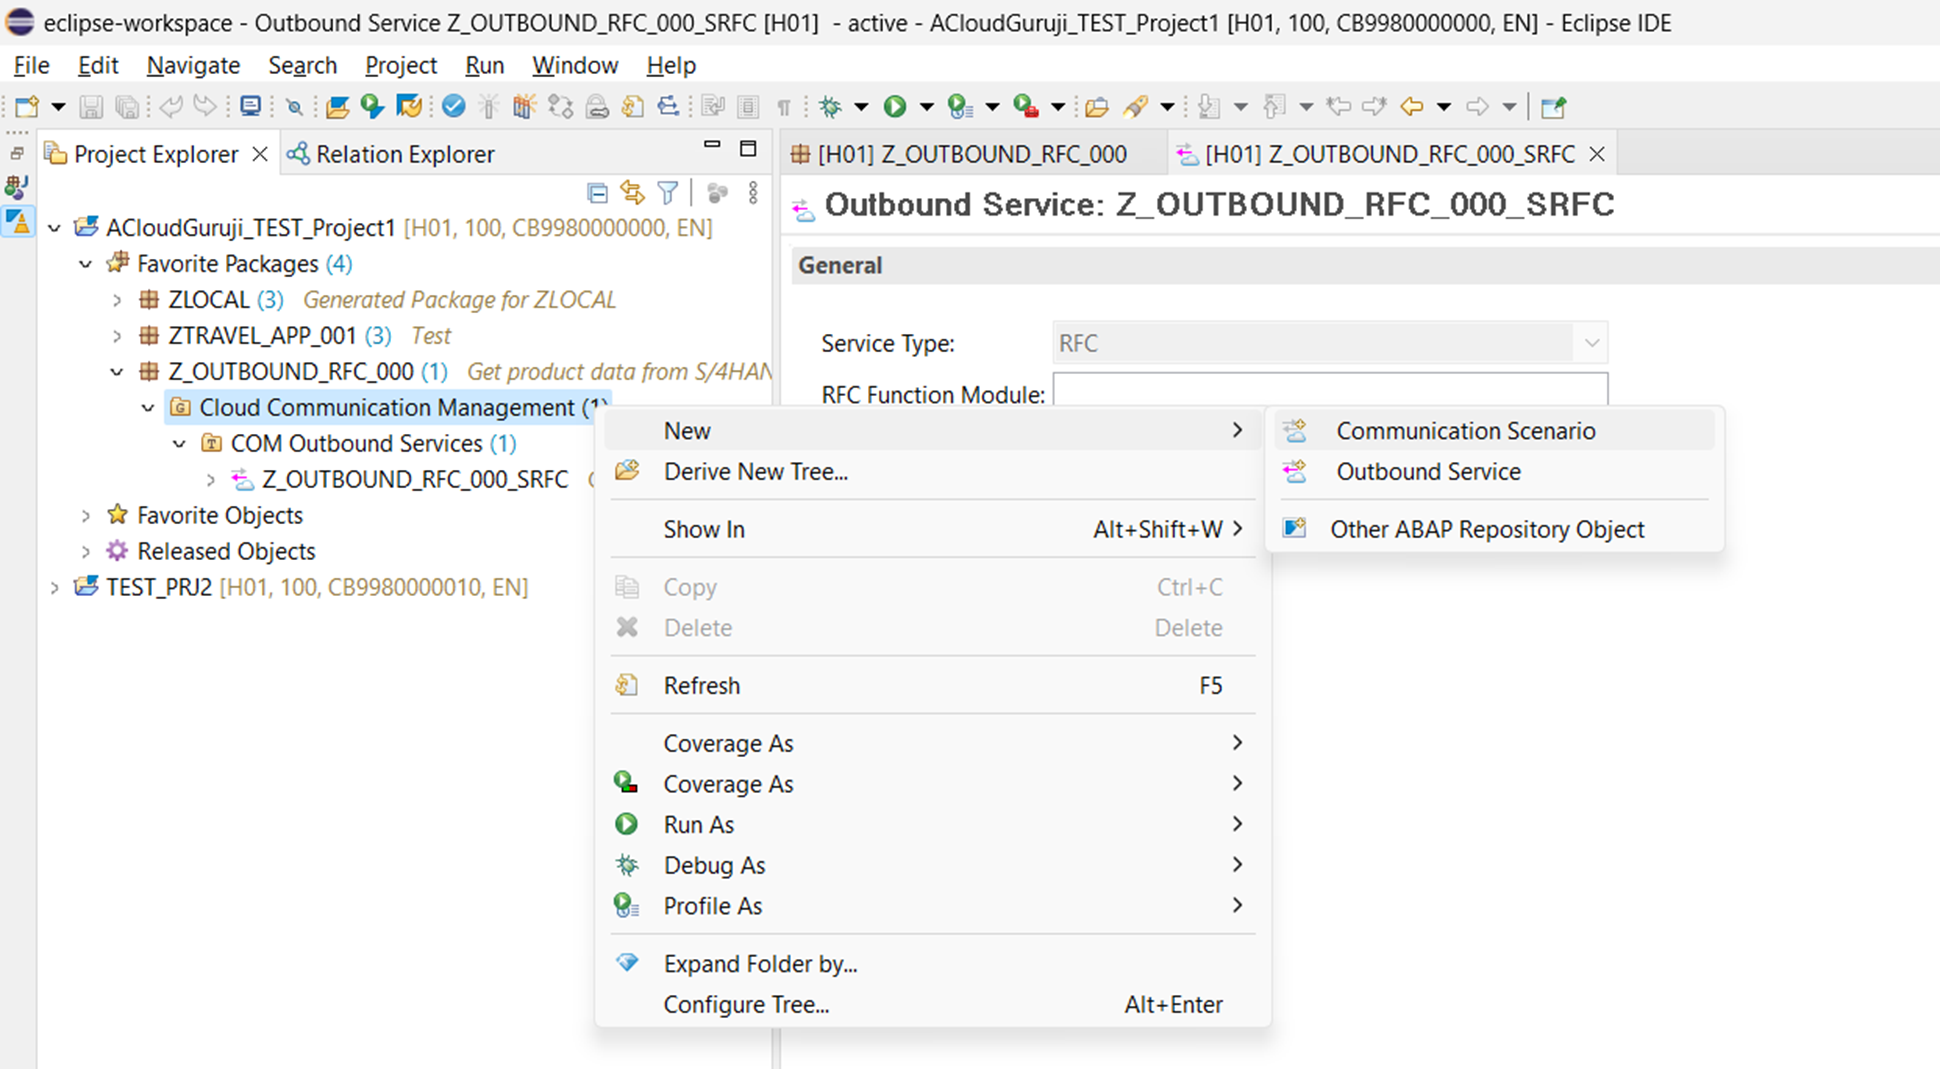Click the green Run button in toolbar
This screenshot has height=1069, width=1940.
pos(895,106)
